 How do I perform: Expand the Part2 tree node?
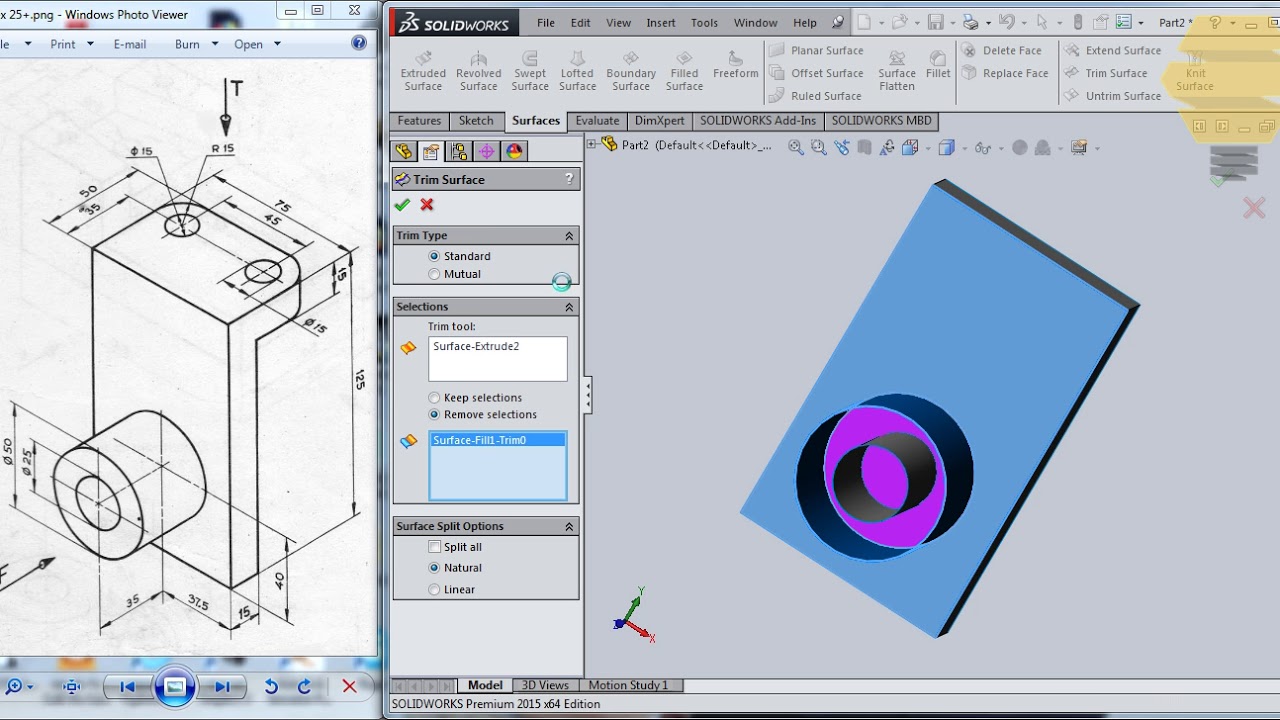click(592, 144)
